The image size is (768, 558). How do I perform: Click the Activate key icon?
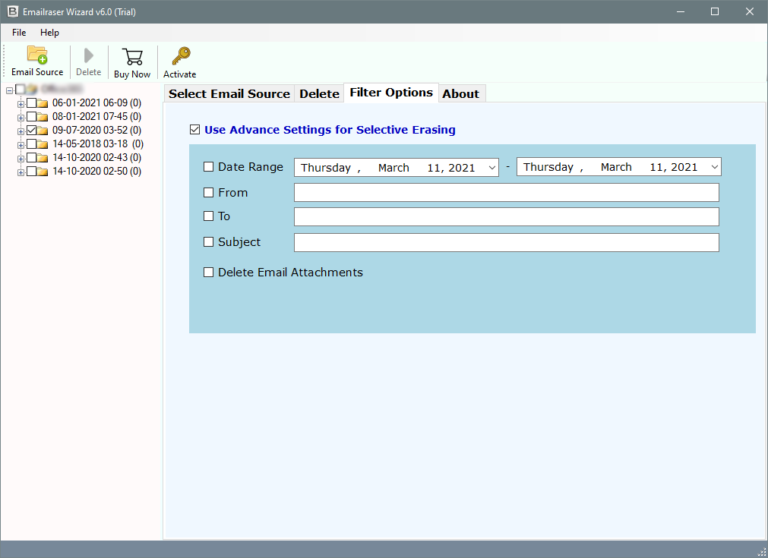pos(180,56)
